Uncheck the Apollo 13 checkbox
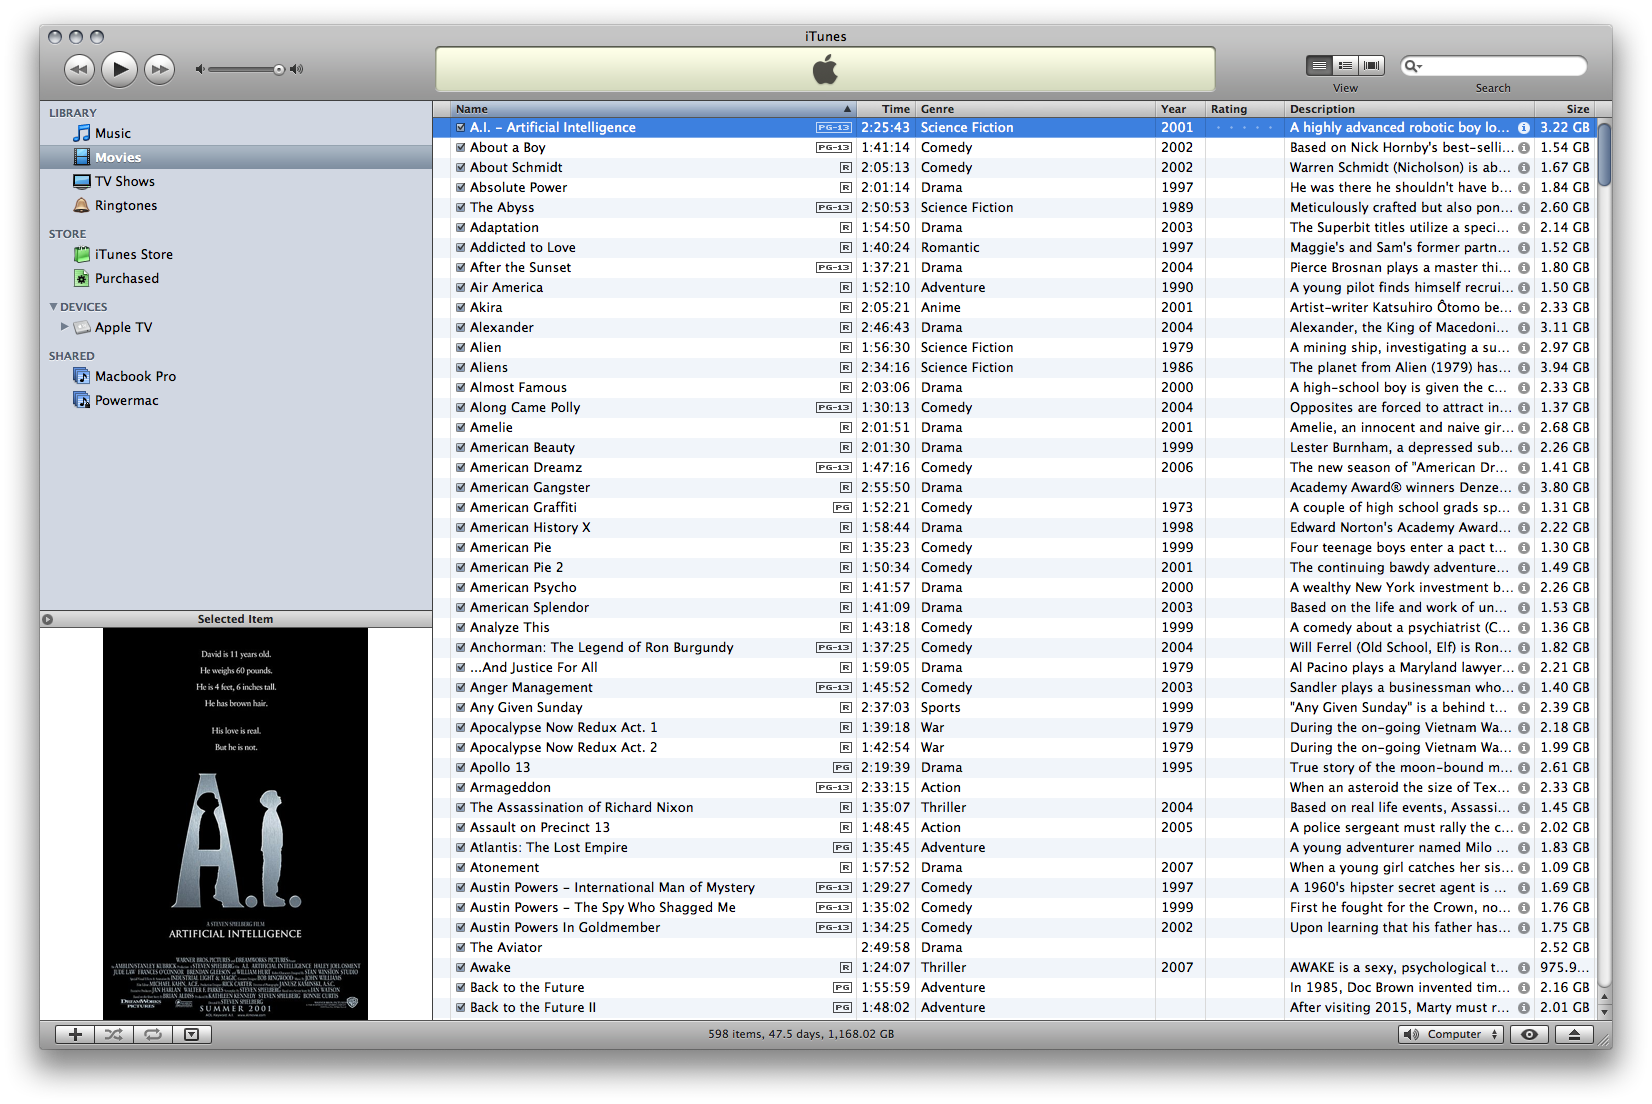This screenshot has height=1104, width=1652. 460,767
